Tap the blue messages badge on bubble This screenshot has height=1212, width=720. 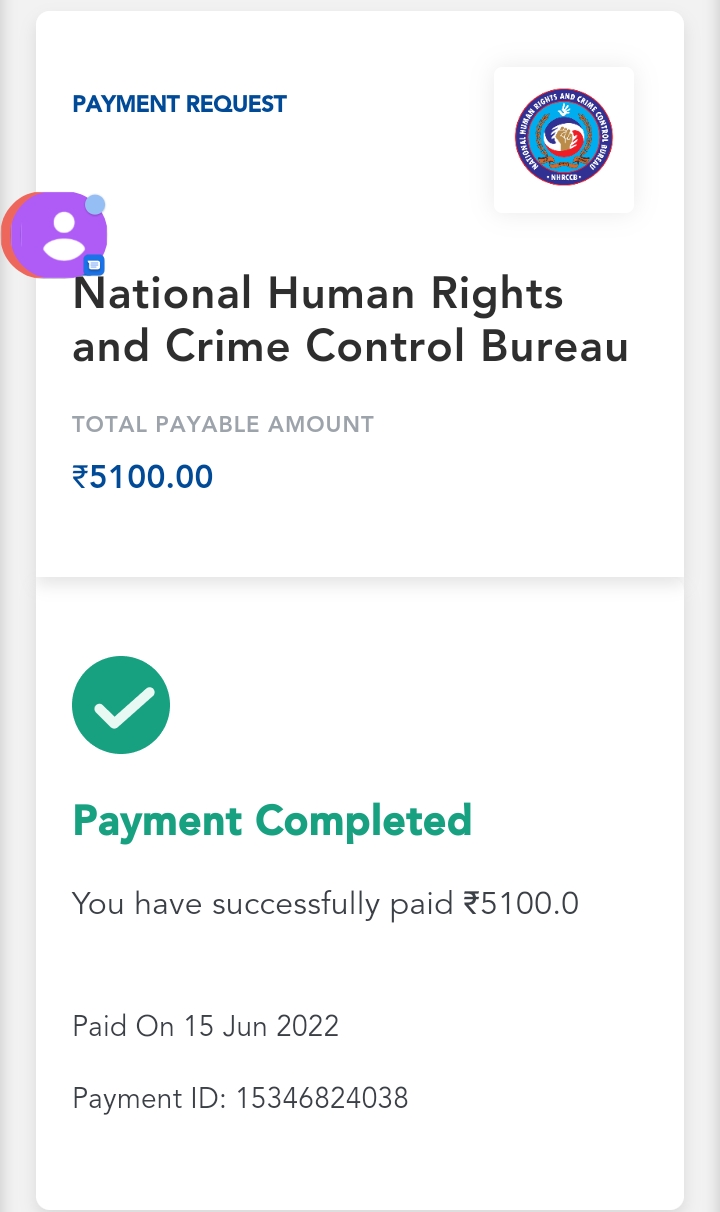(x=94, y=265)
